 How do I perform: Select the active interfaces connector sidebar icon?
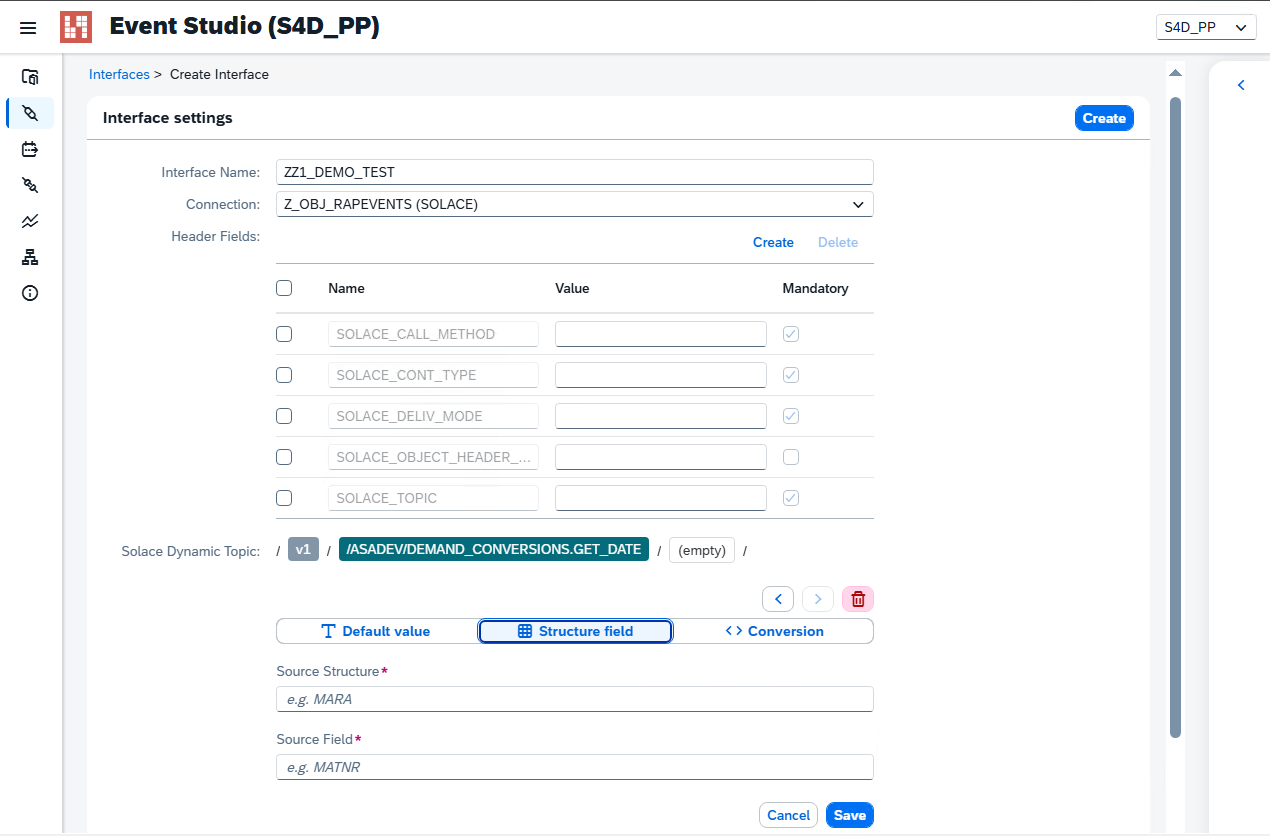pyautogui.click(x=30, y=113)
